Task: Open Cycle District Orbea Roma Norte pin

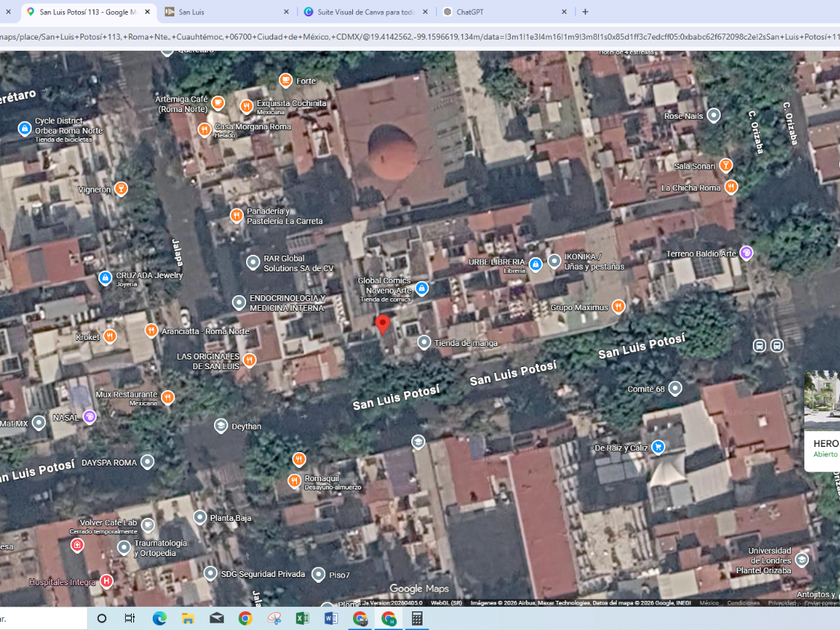Action: (25, 129)
